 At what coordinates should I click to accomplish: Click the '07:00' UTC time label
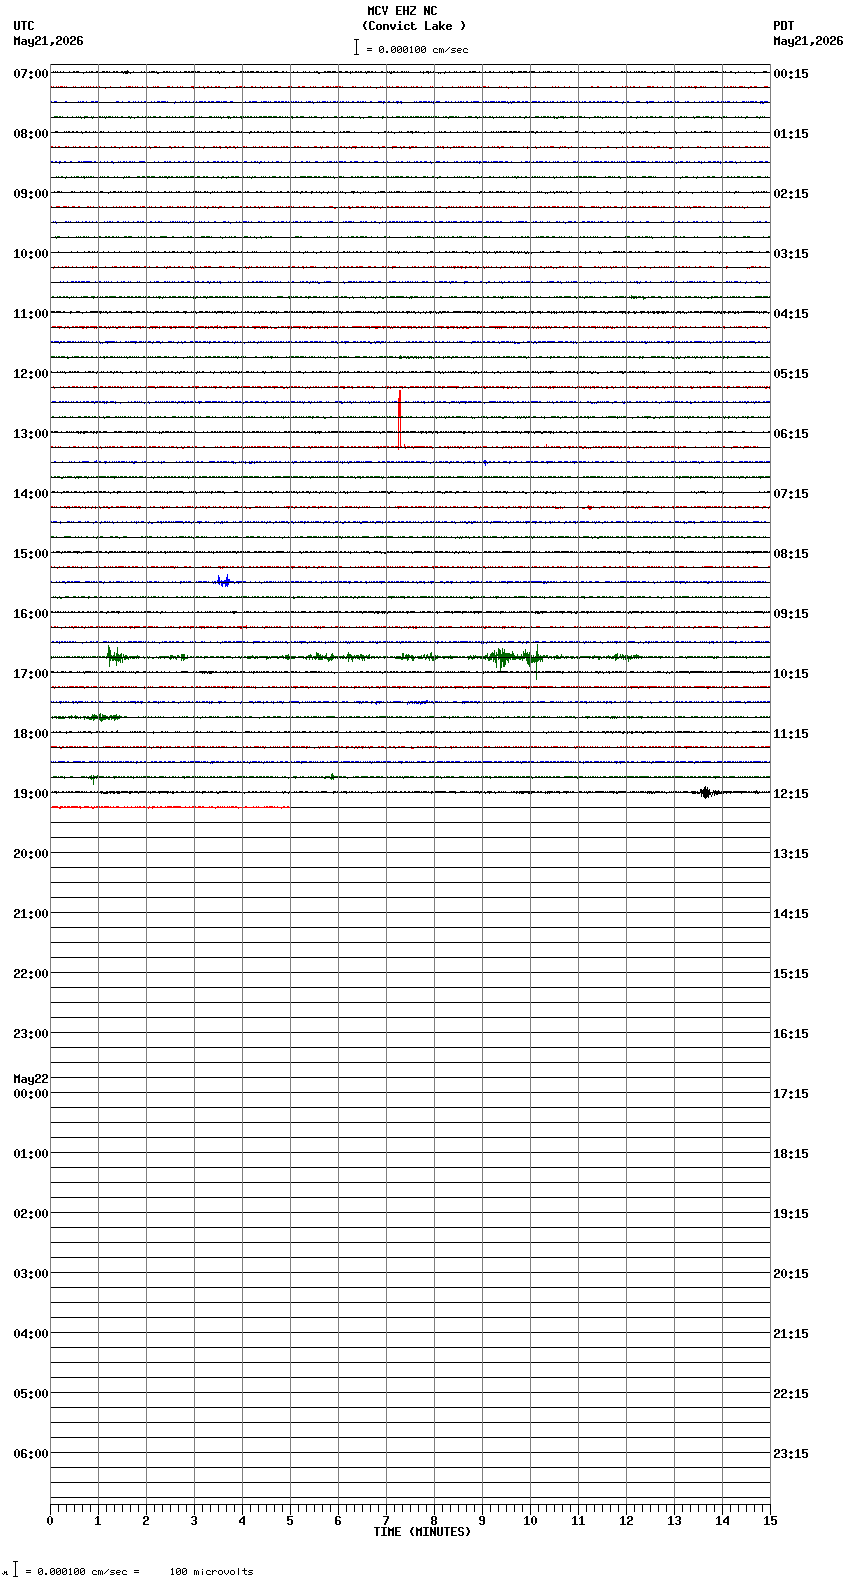pyautogui.click(x=31, y=74)
